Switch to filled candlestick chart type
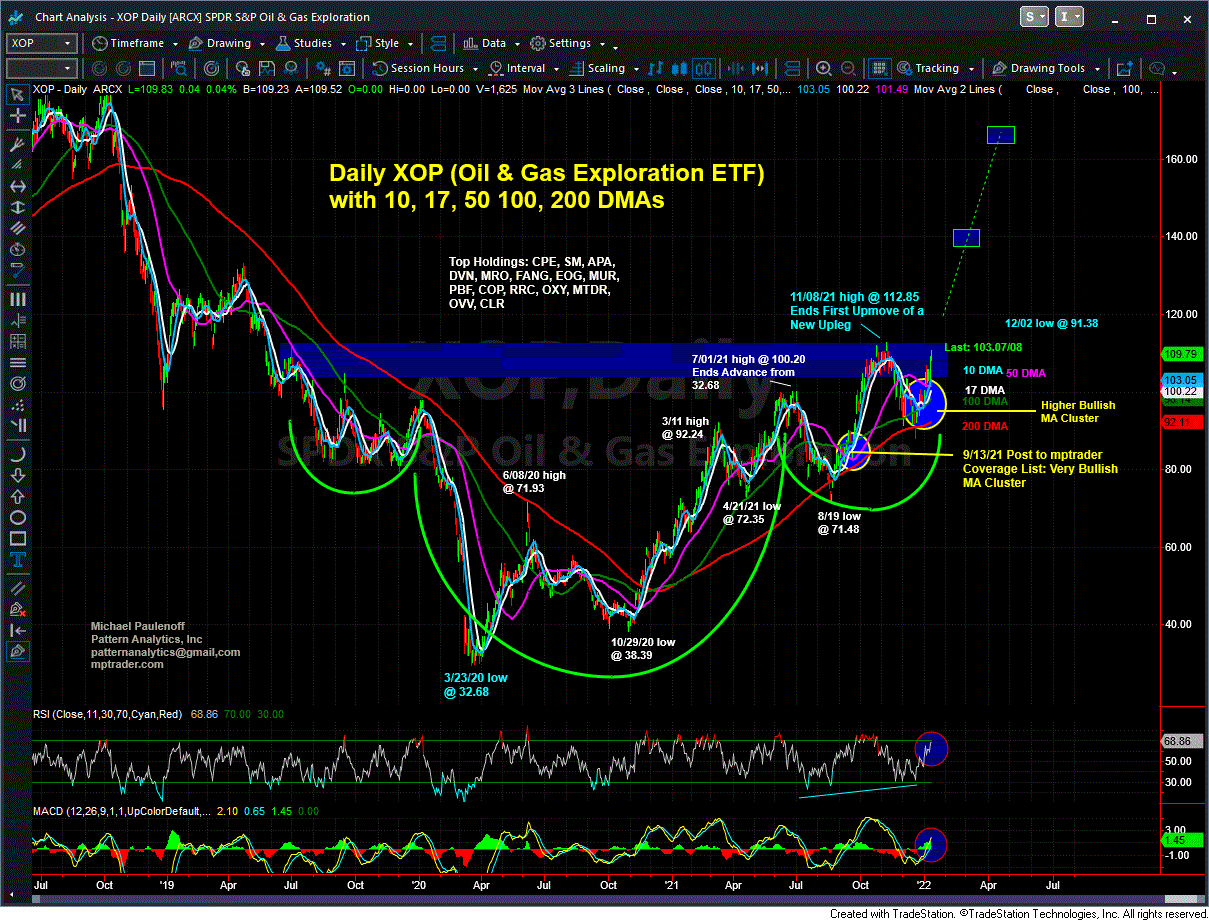The height and width of the screenshot is (920, 1209). pos(679,68)
